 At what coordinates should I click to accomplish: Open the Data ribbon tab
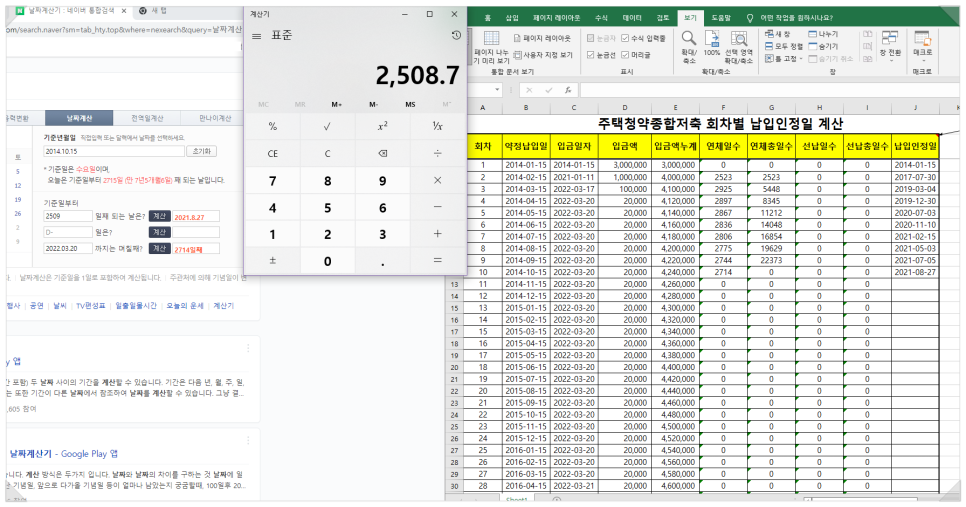click(631, 18)
